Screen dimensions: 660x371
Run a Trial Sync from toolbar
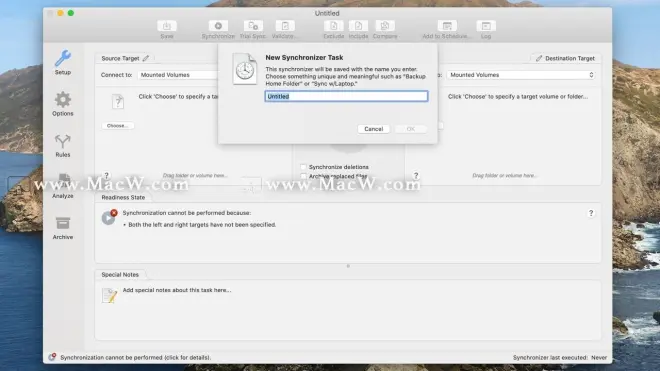[253, 26]
